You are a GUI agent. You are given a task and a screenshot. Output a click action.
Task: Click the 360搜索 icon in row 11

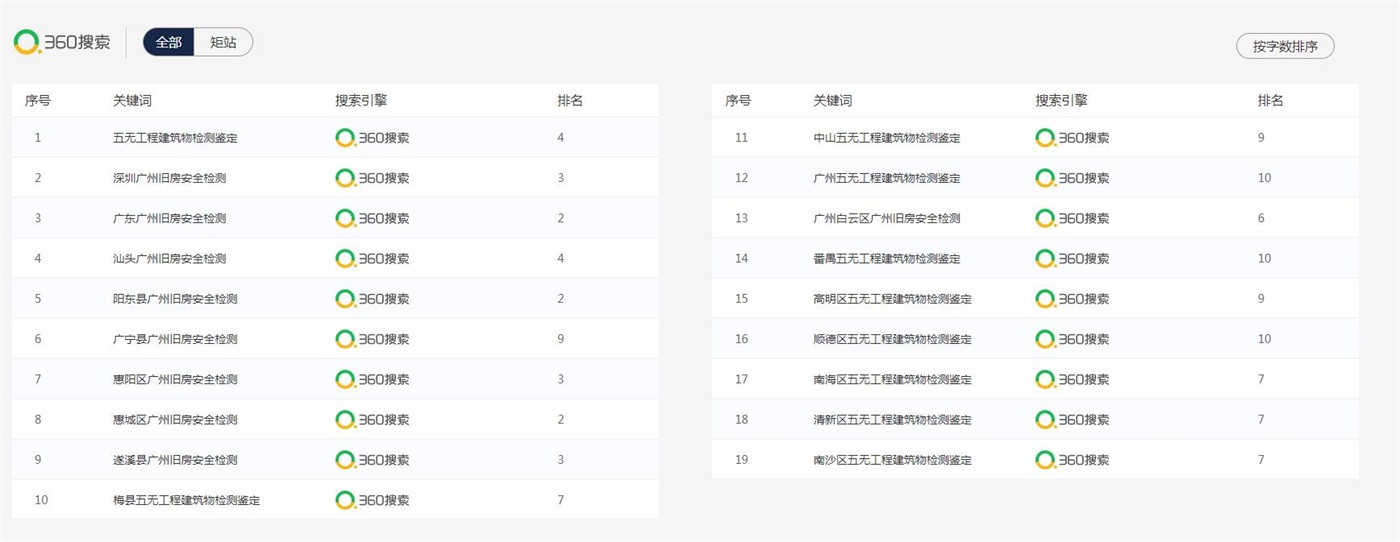tap(1072, 138)
